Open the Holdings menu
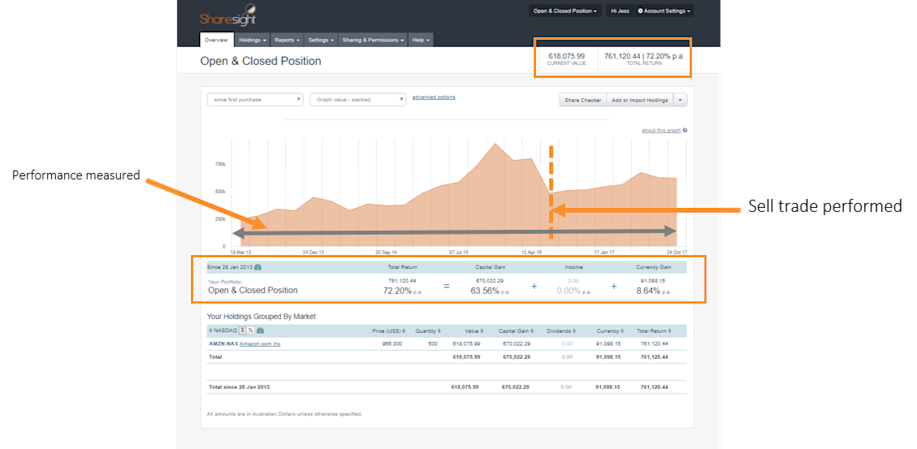917x449 pixels. click(x=253, y=40)
